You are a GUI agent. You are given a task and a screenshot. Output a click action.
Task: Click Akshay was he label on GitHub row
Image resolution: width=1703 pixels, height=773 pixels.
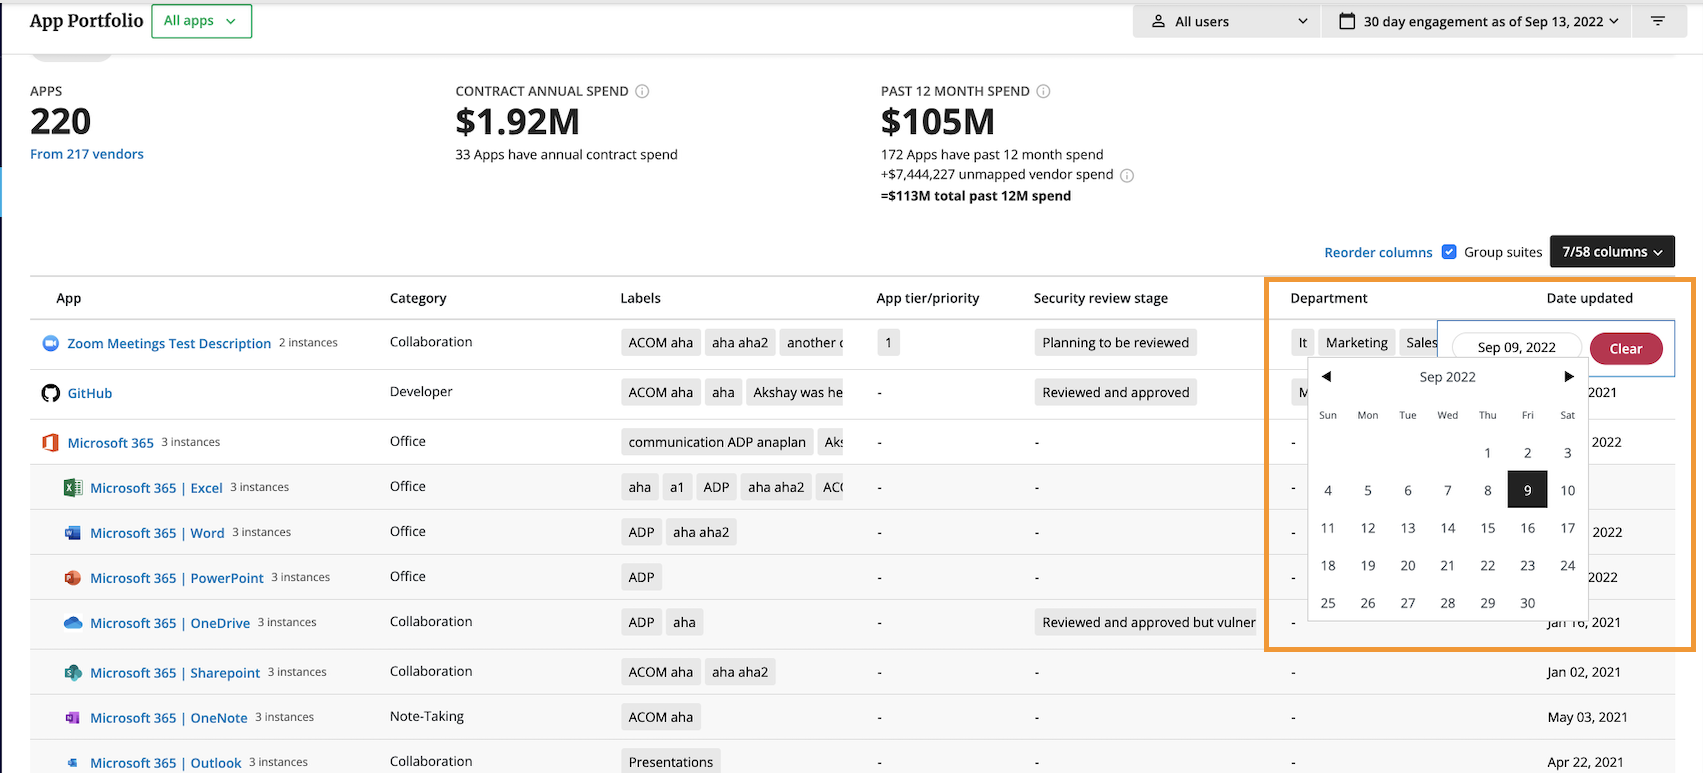click(x=797, y=392)
